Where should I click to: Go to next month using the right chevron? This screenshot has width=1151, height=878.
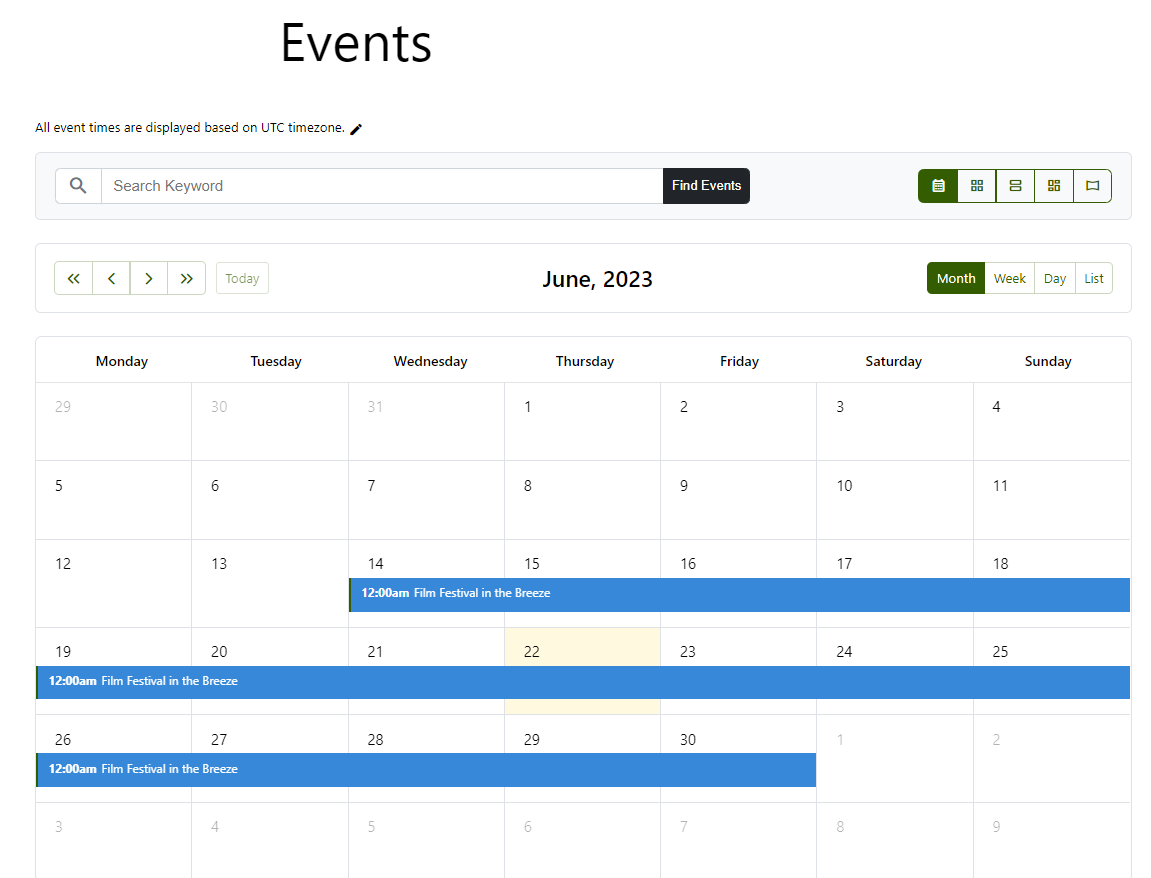click(x=148, y=278)
